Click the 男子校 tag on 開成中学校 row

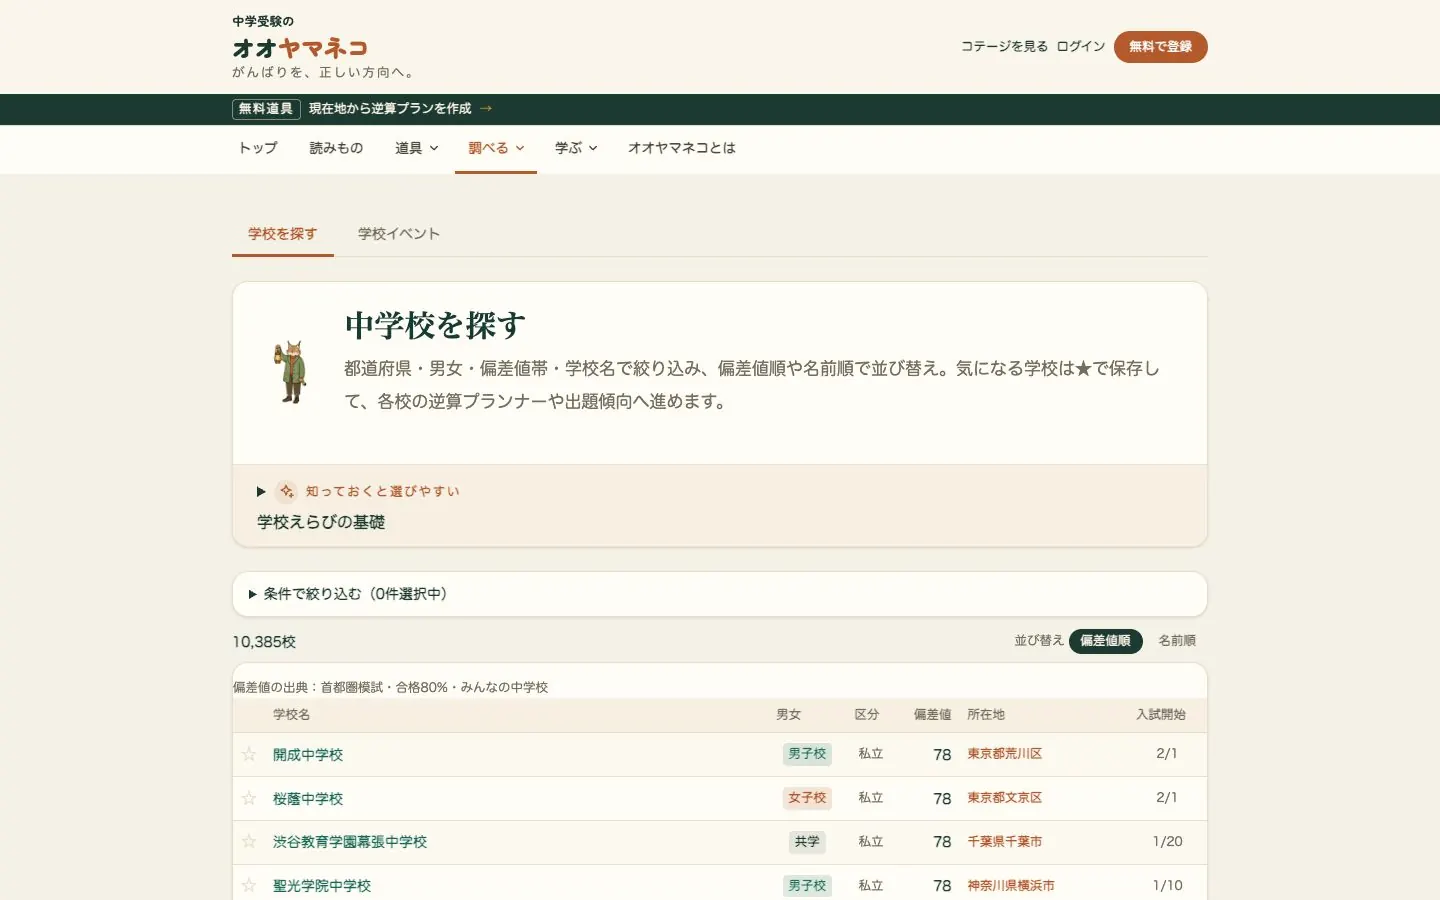[807, 754]
